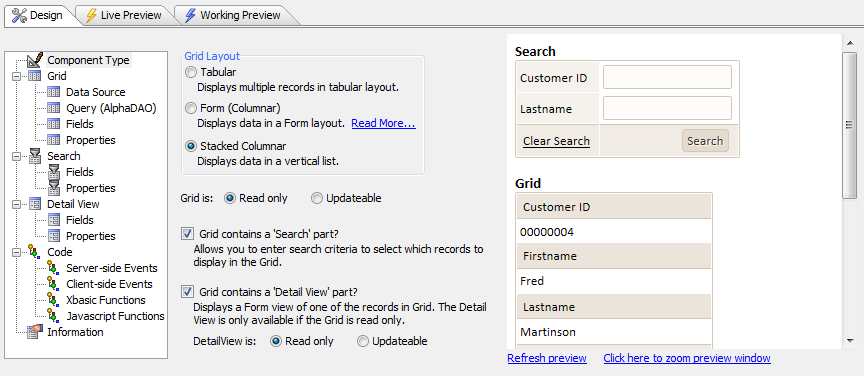
Task: Select Xbasic Functions tree item
Action: pyautogui.click(x=106, y=300)
